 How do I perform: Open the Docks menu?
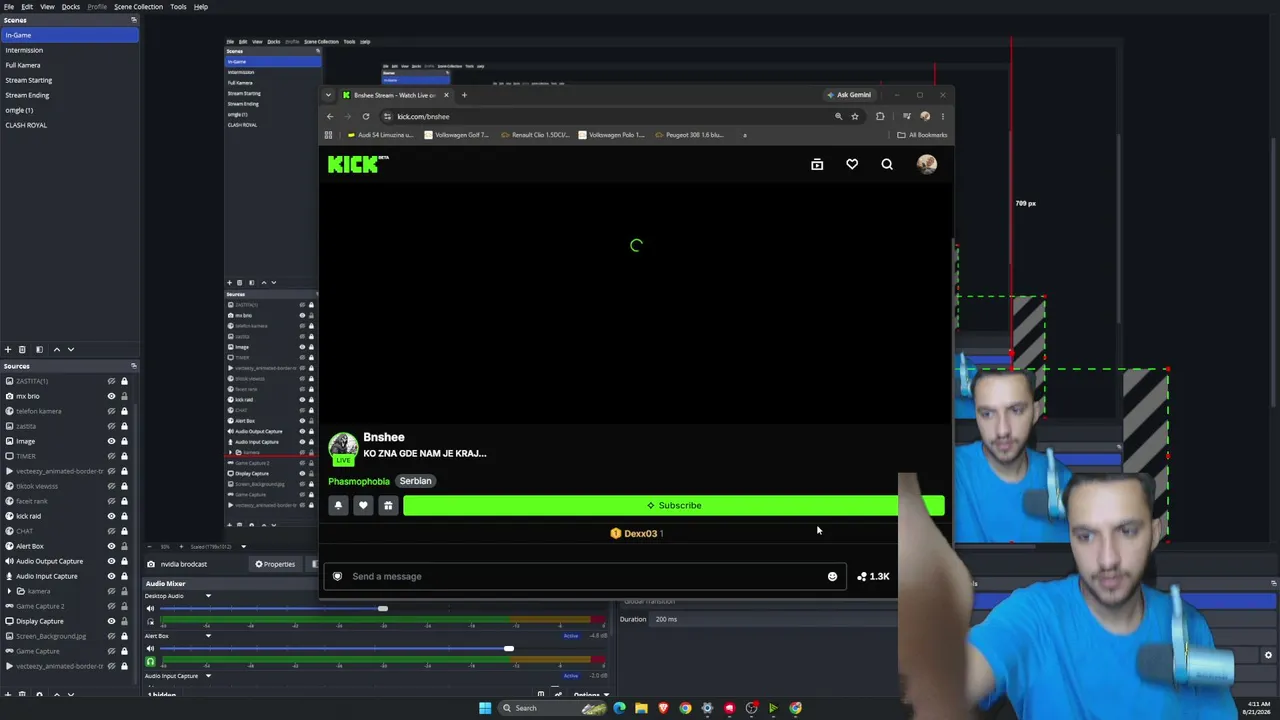point(71,7)
